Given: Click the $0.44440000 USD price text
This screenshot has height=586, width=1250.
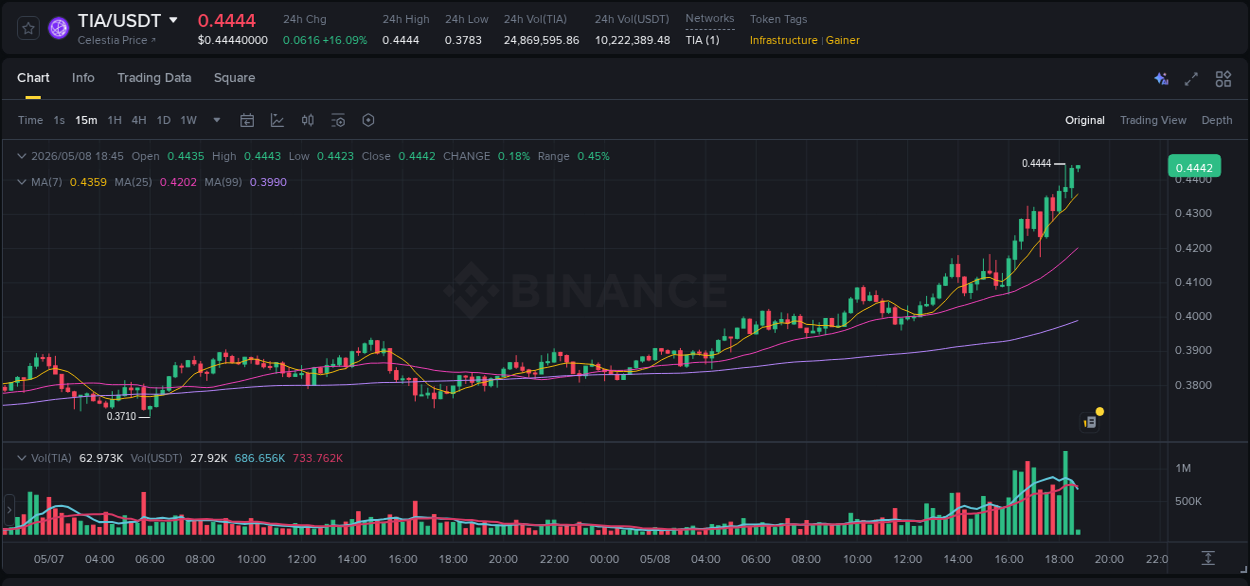Looking at the screenshot, I should coord(233,40).
